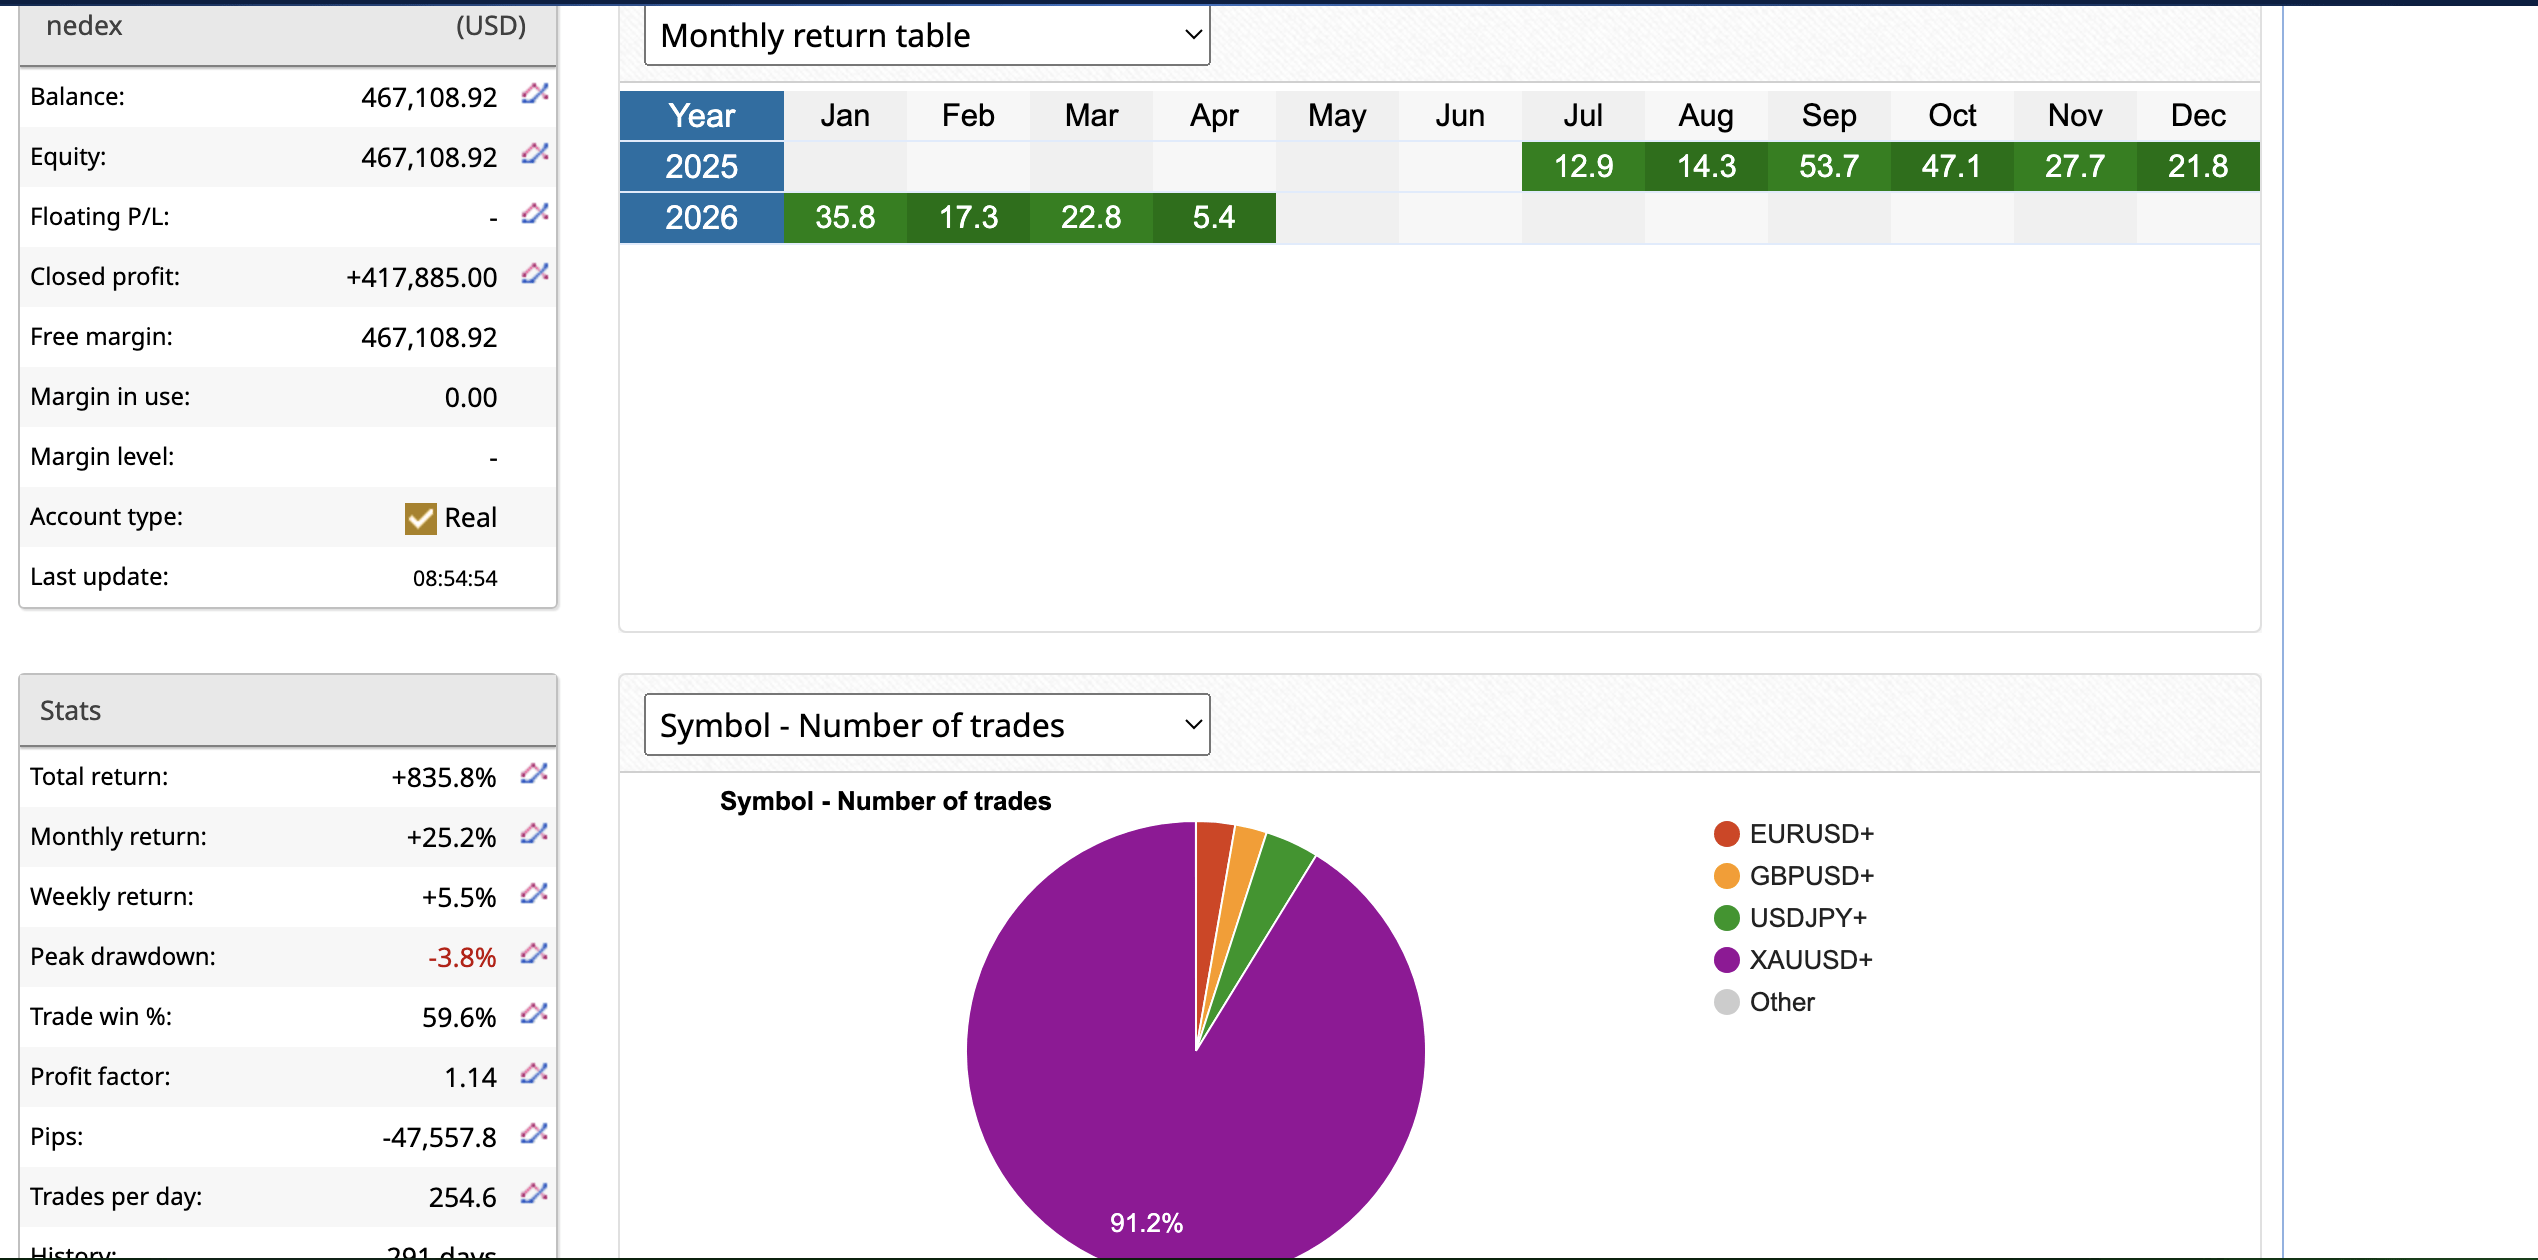This screenshot has width=2538, height=1260.
Task: Click the Trade win % chart icon
Action: coord(534,1014)
